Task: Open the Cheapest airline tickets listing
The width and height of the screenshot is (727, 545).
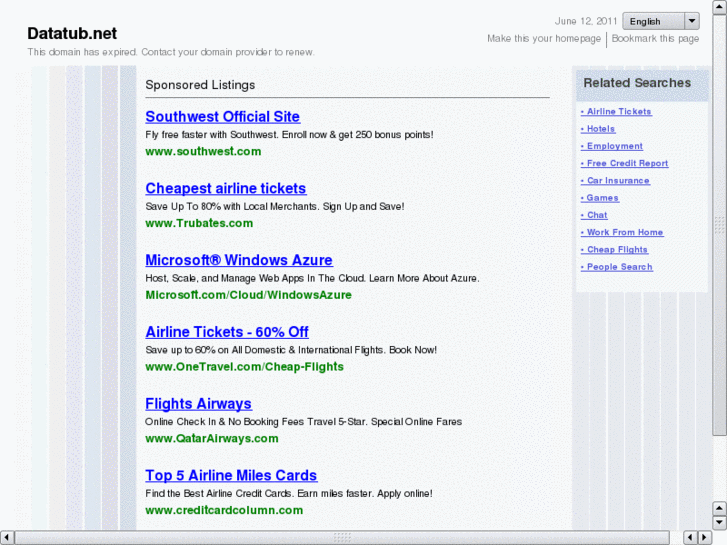Action: (x=226, y=188)
